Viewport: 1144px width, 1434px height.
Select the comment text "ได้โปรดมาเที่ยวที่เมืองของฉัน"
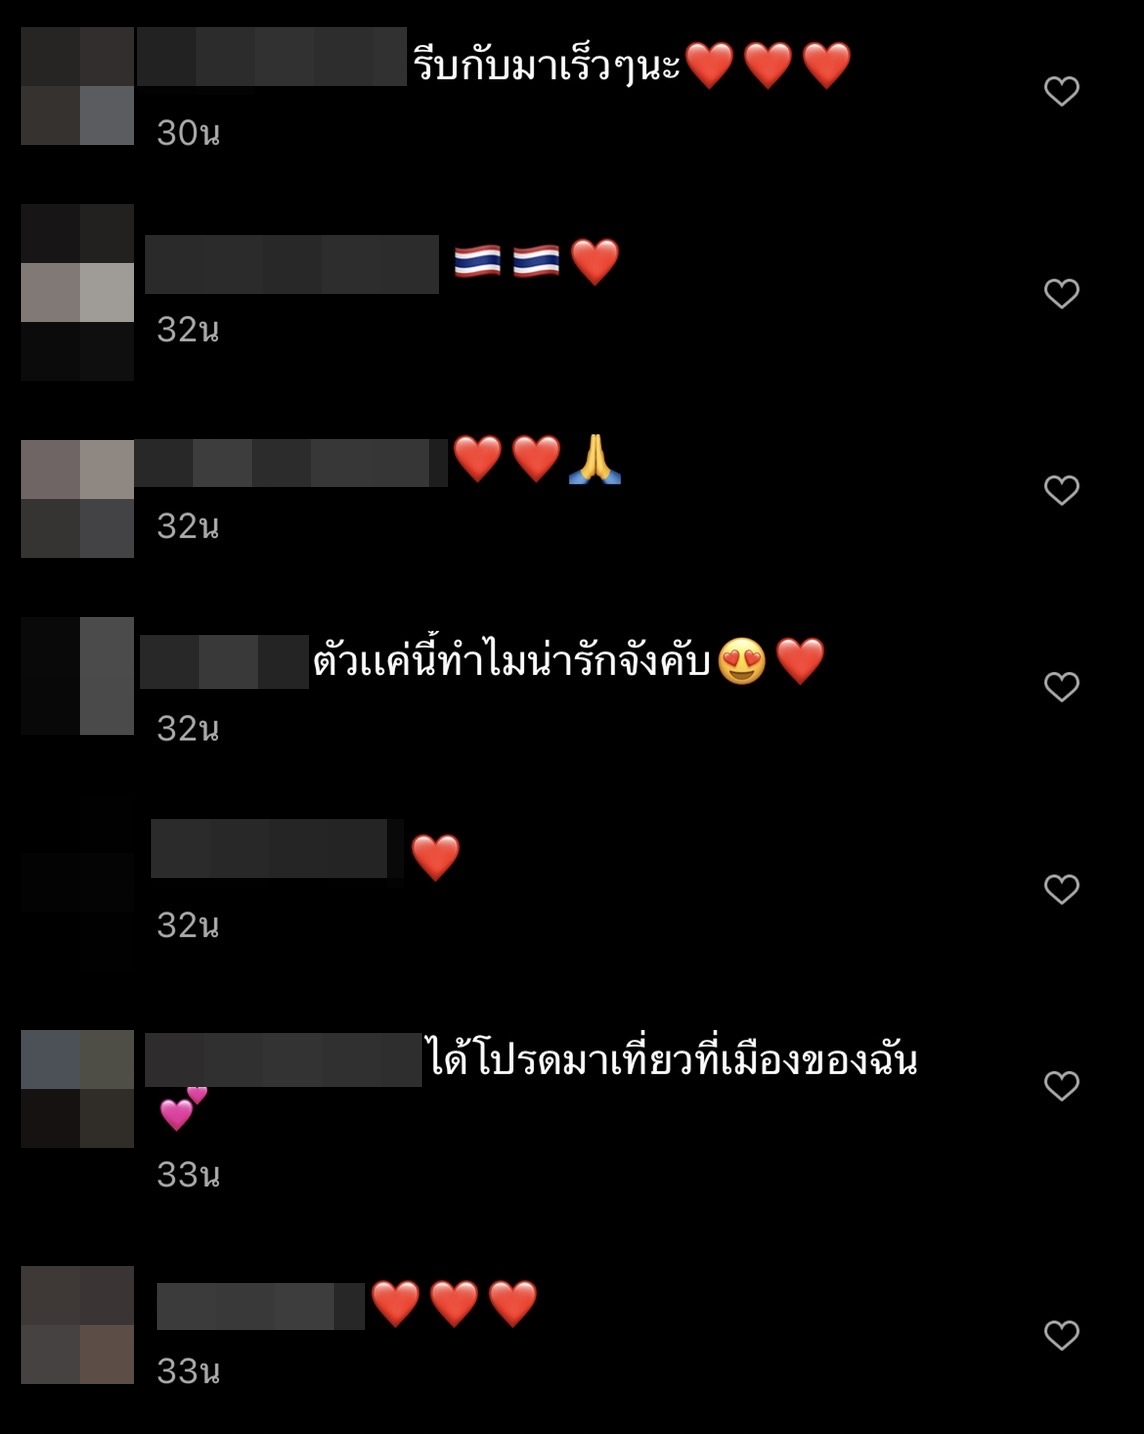[x=673, y=1058]
